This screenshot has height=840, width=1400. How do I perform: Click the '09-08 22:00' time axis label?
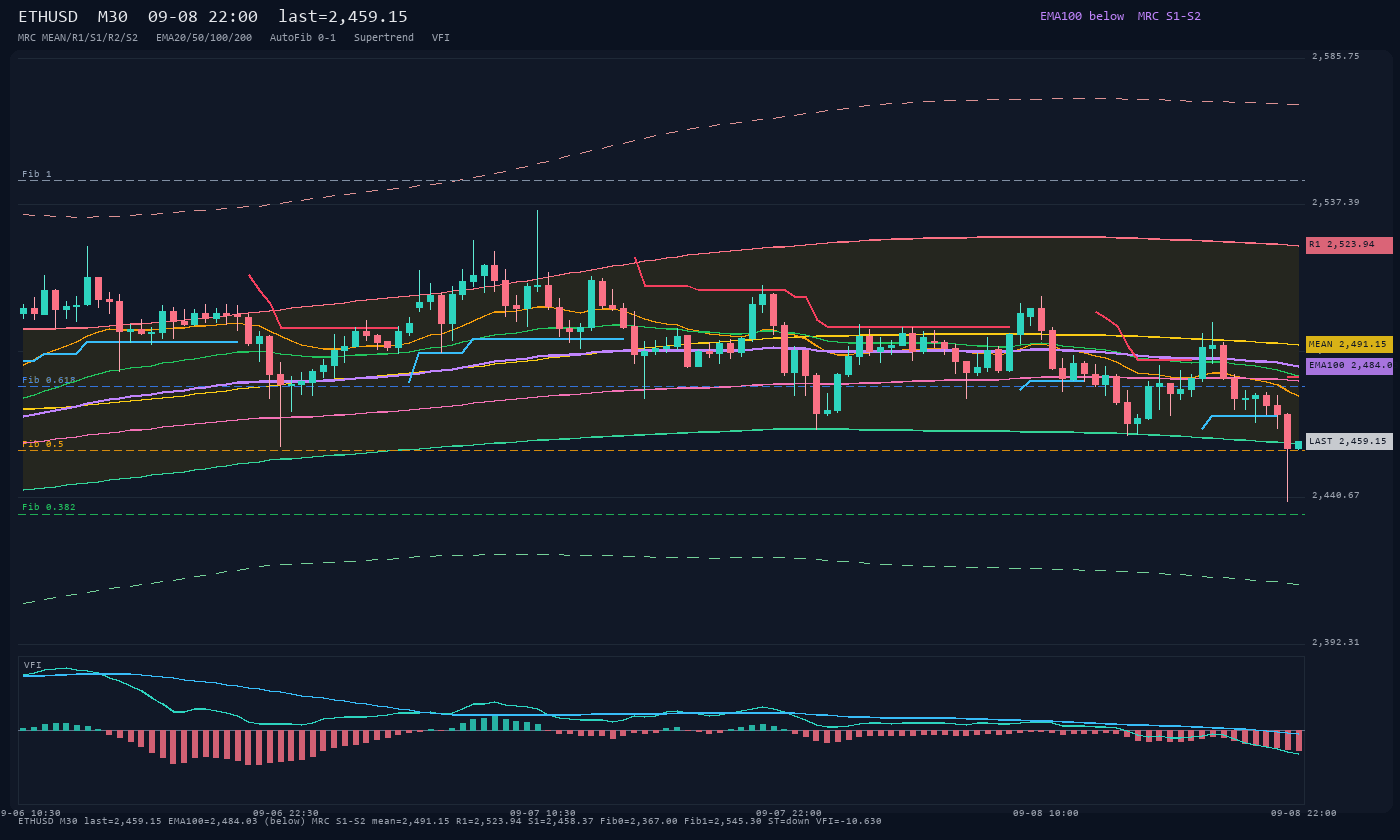pos(1304,813)
